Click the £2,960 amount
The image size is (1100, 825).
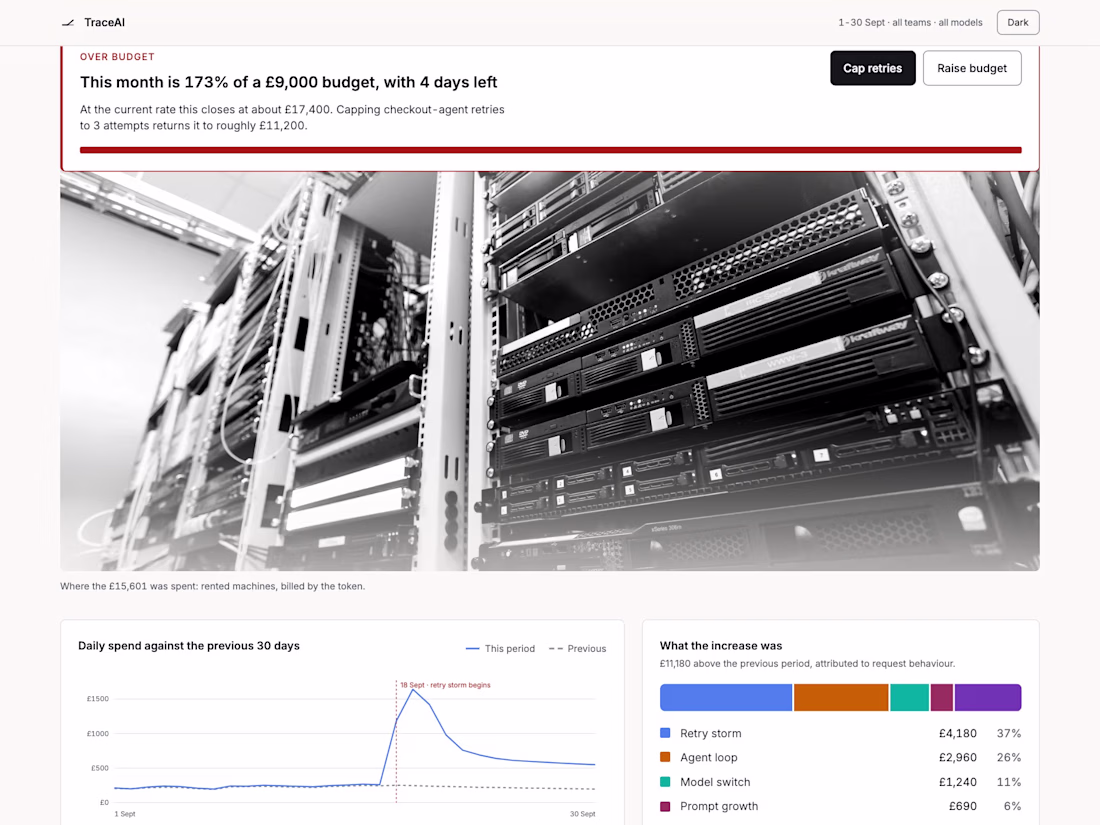tap(958, 757)
